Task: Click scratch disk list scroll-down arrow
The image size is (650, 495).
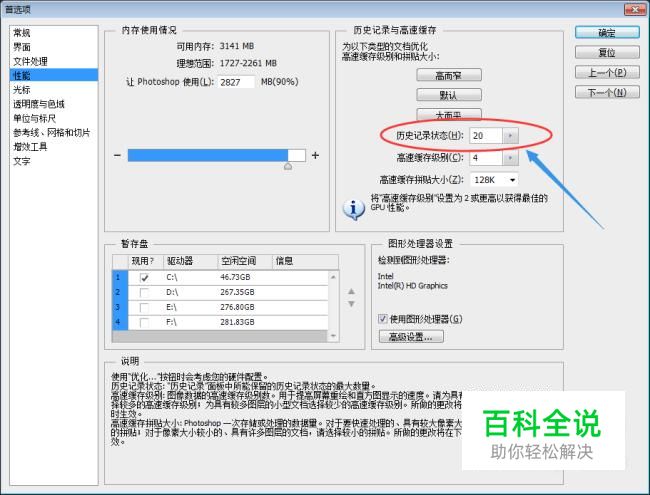Action: click(x=333, y=336)
